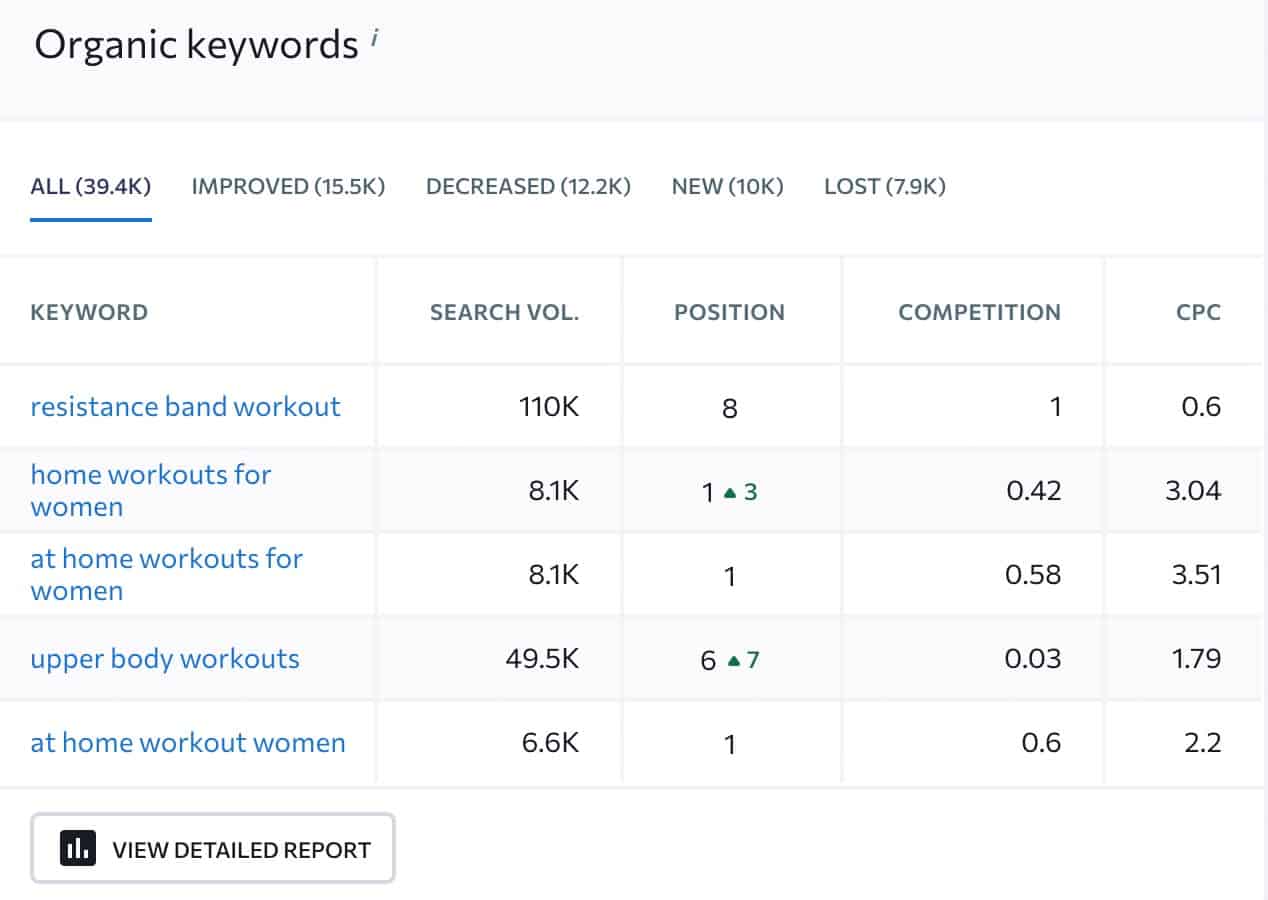This screenshot has height=900, width=1268.
Task: Select the upper body workouts keyword
Action: 163,658
